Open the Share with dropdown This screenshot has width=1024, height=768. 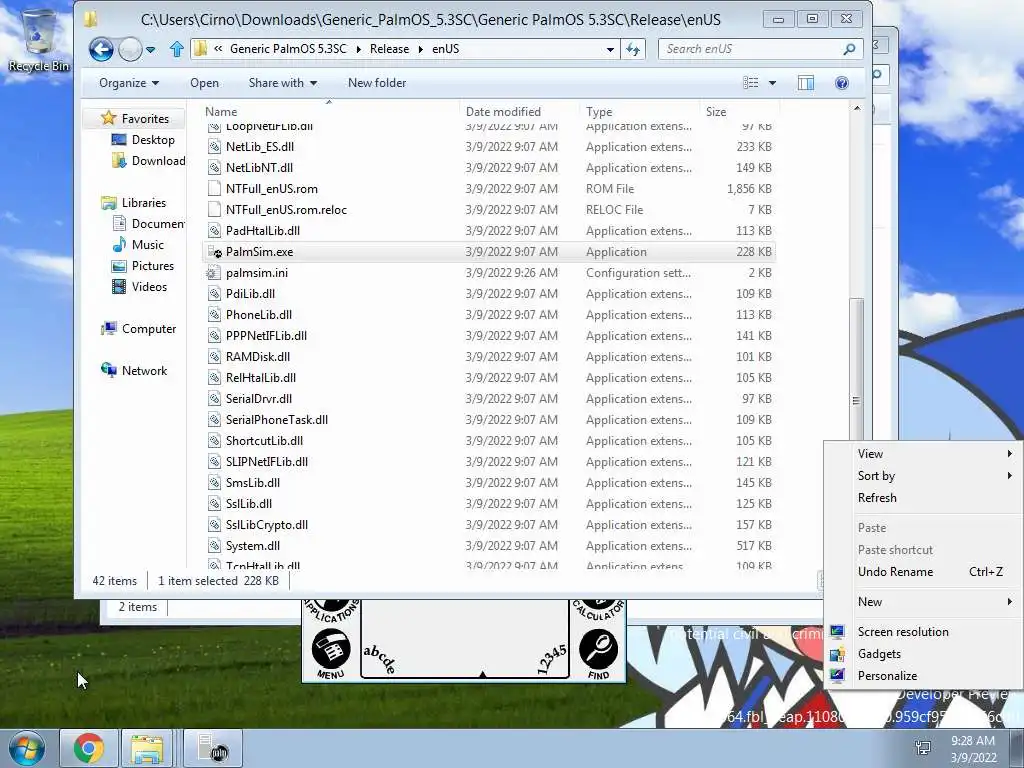point(282,83)
